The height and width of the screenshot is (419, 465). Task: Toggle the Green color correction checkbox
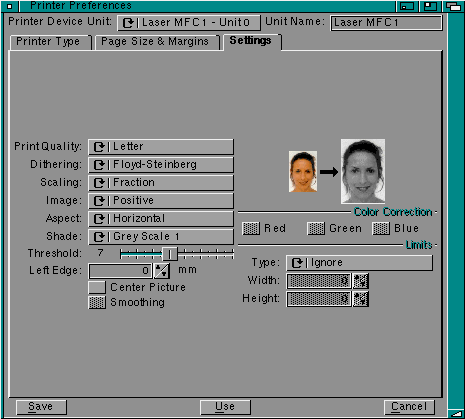point(316,229)
